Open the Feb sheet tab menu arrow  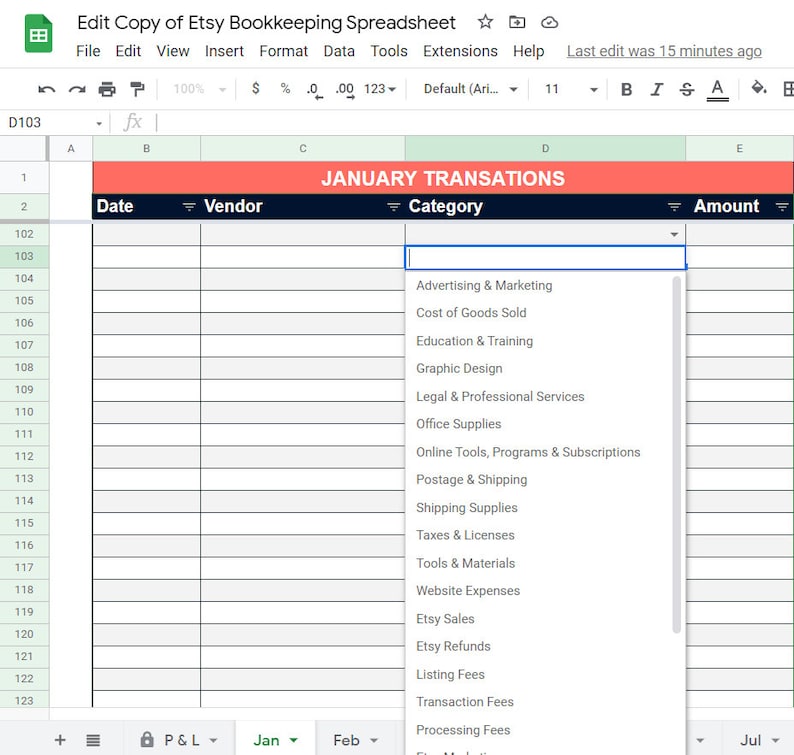coord(374,740)
